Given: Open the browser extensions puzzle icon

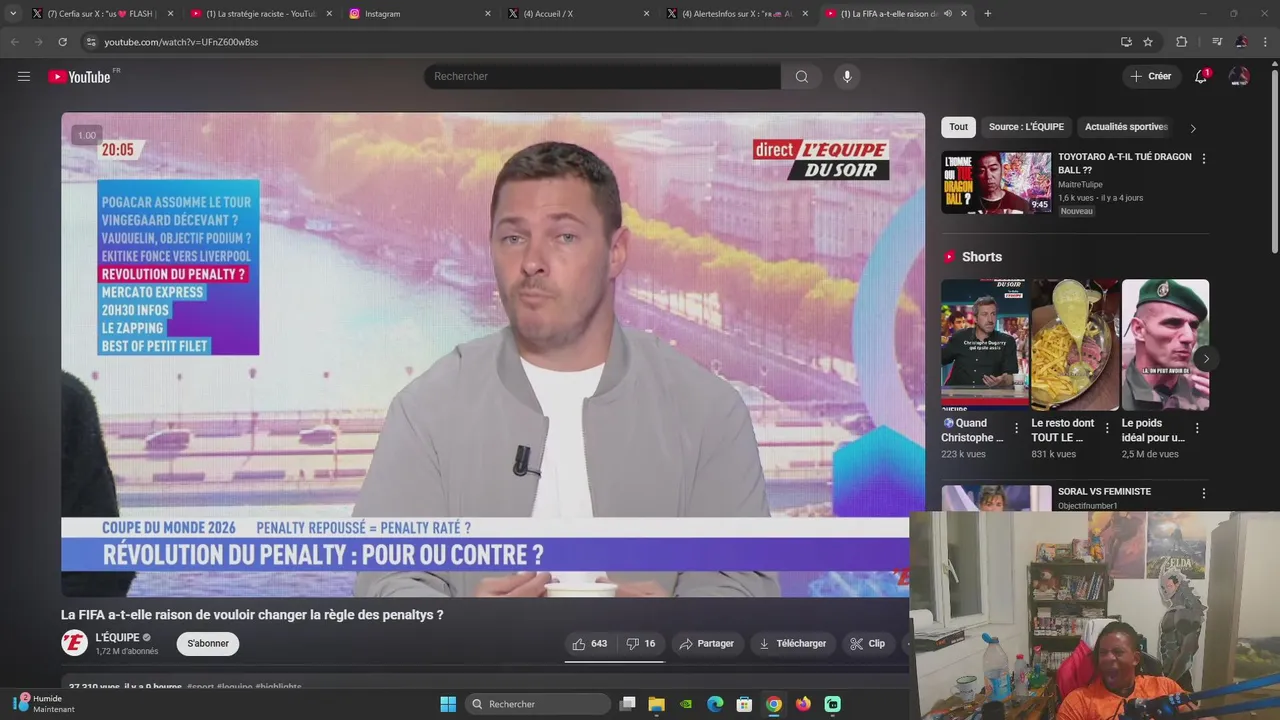Looking at the screenshot, I should [1181, 42].
